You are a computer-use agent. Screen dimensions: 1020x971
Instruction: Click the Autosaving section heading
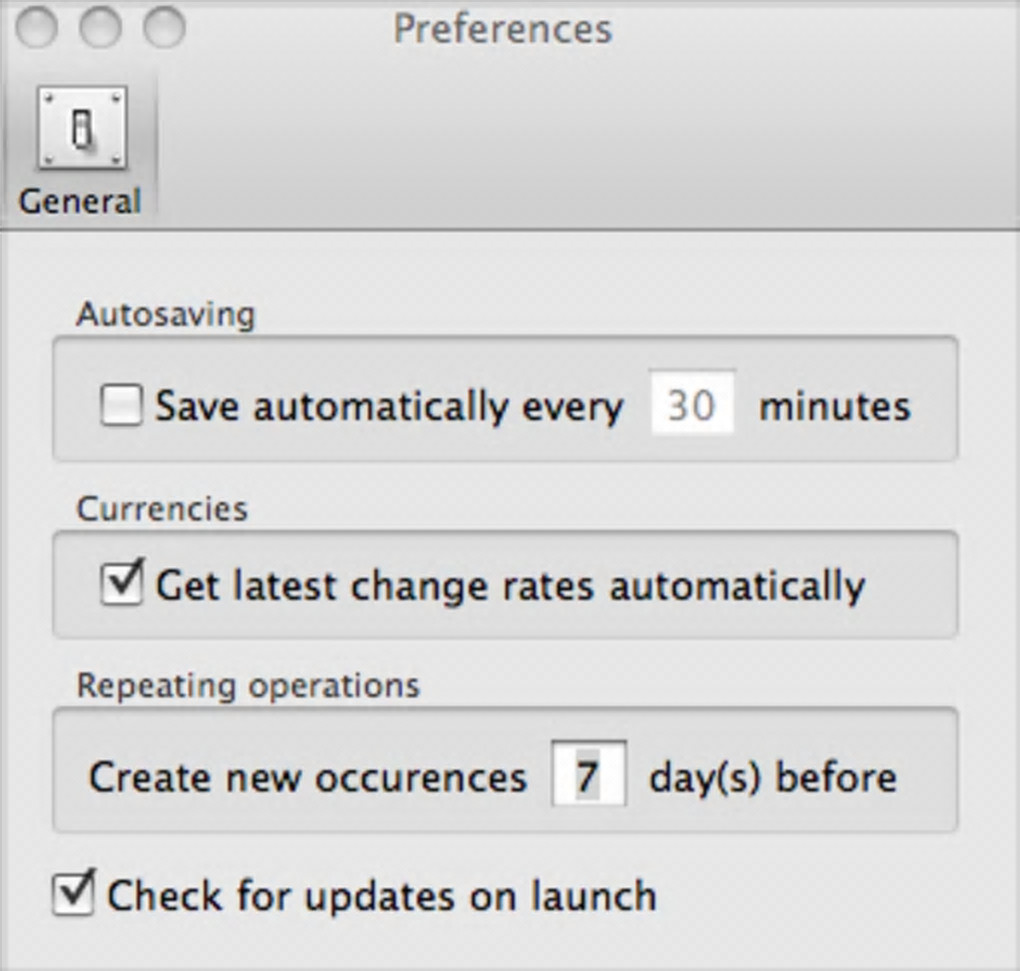click(166, 314)
